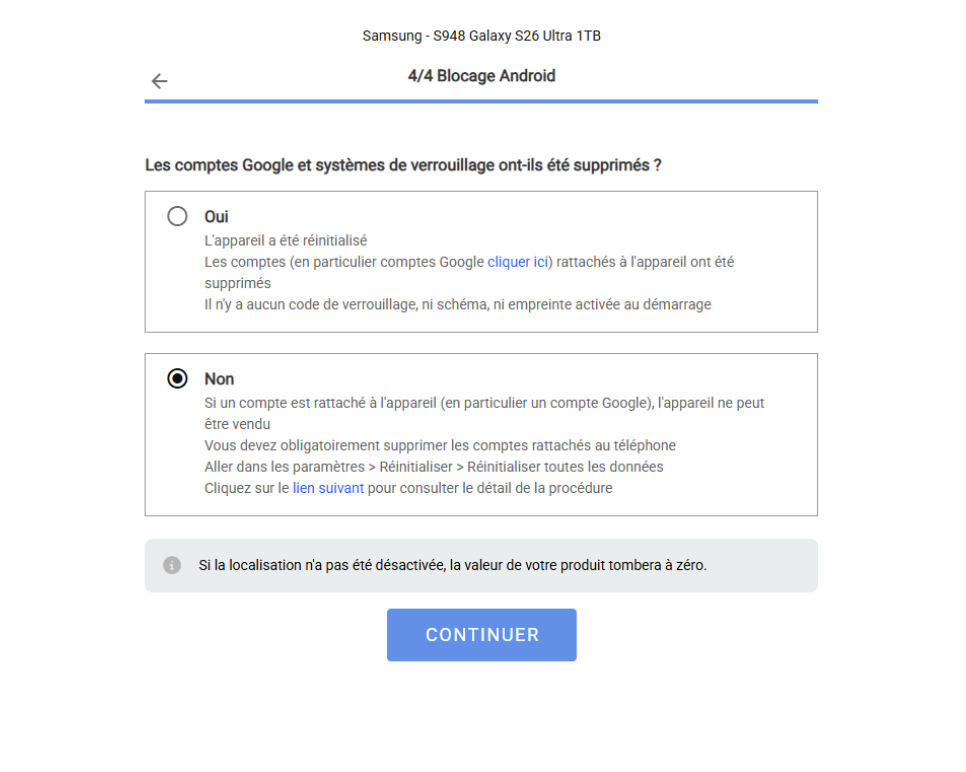Click the "Si un compte est rattaché" line
The image size is (966, 772).
[484, 403]
